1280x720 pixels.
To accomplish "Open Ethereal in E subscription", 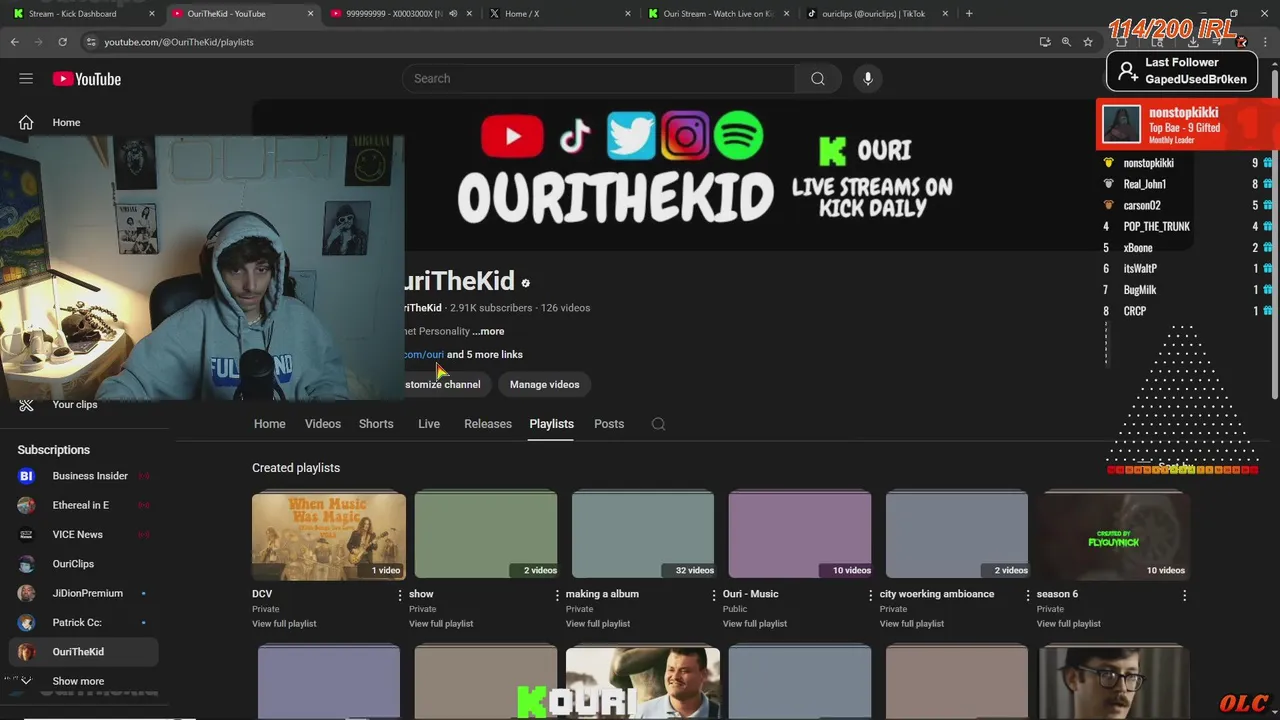I will click(84, 505).
